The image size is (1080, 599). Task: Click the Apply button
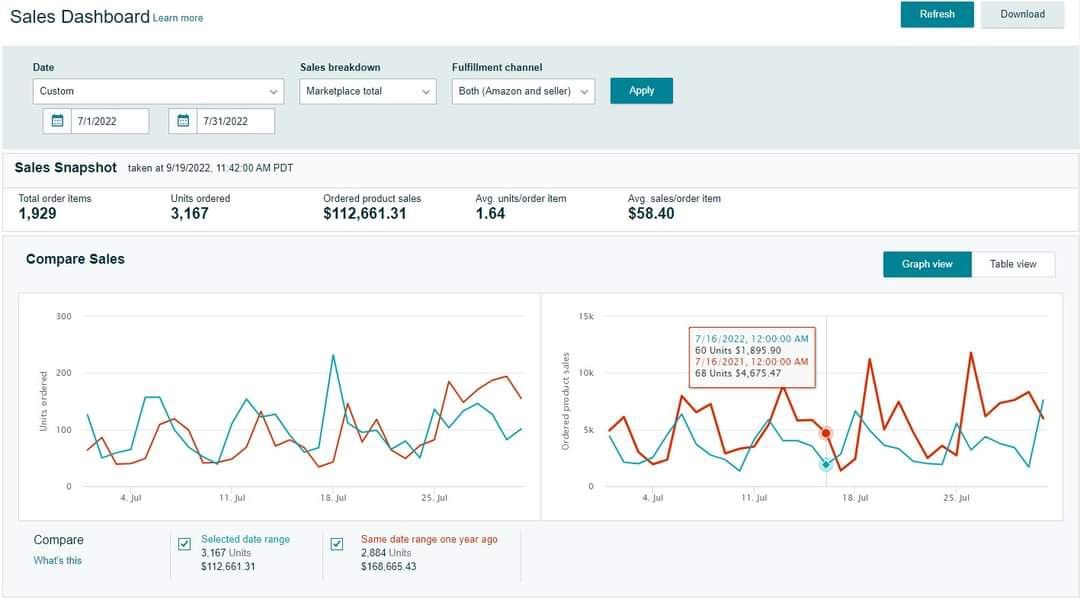(641, 91)
